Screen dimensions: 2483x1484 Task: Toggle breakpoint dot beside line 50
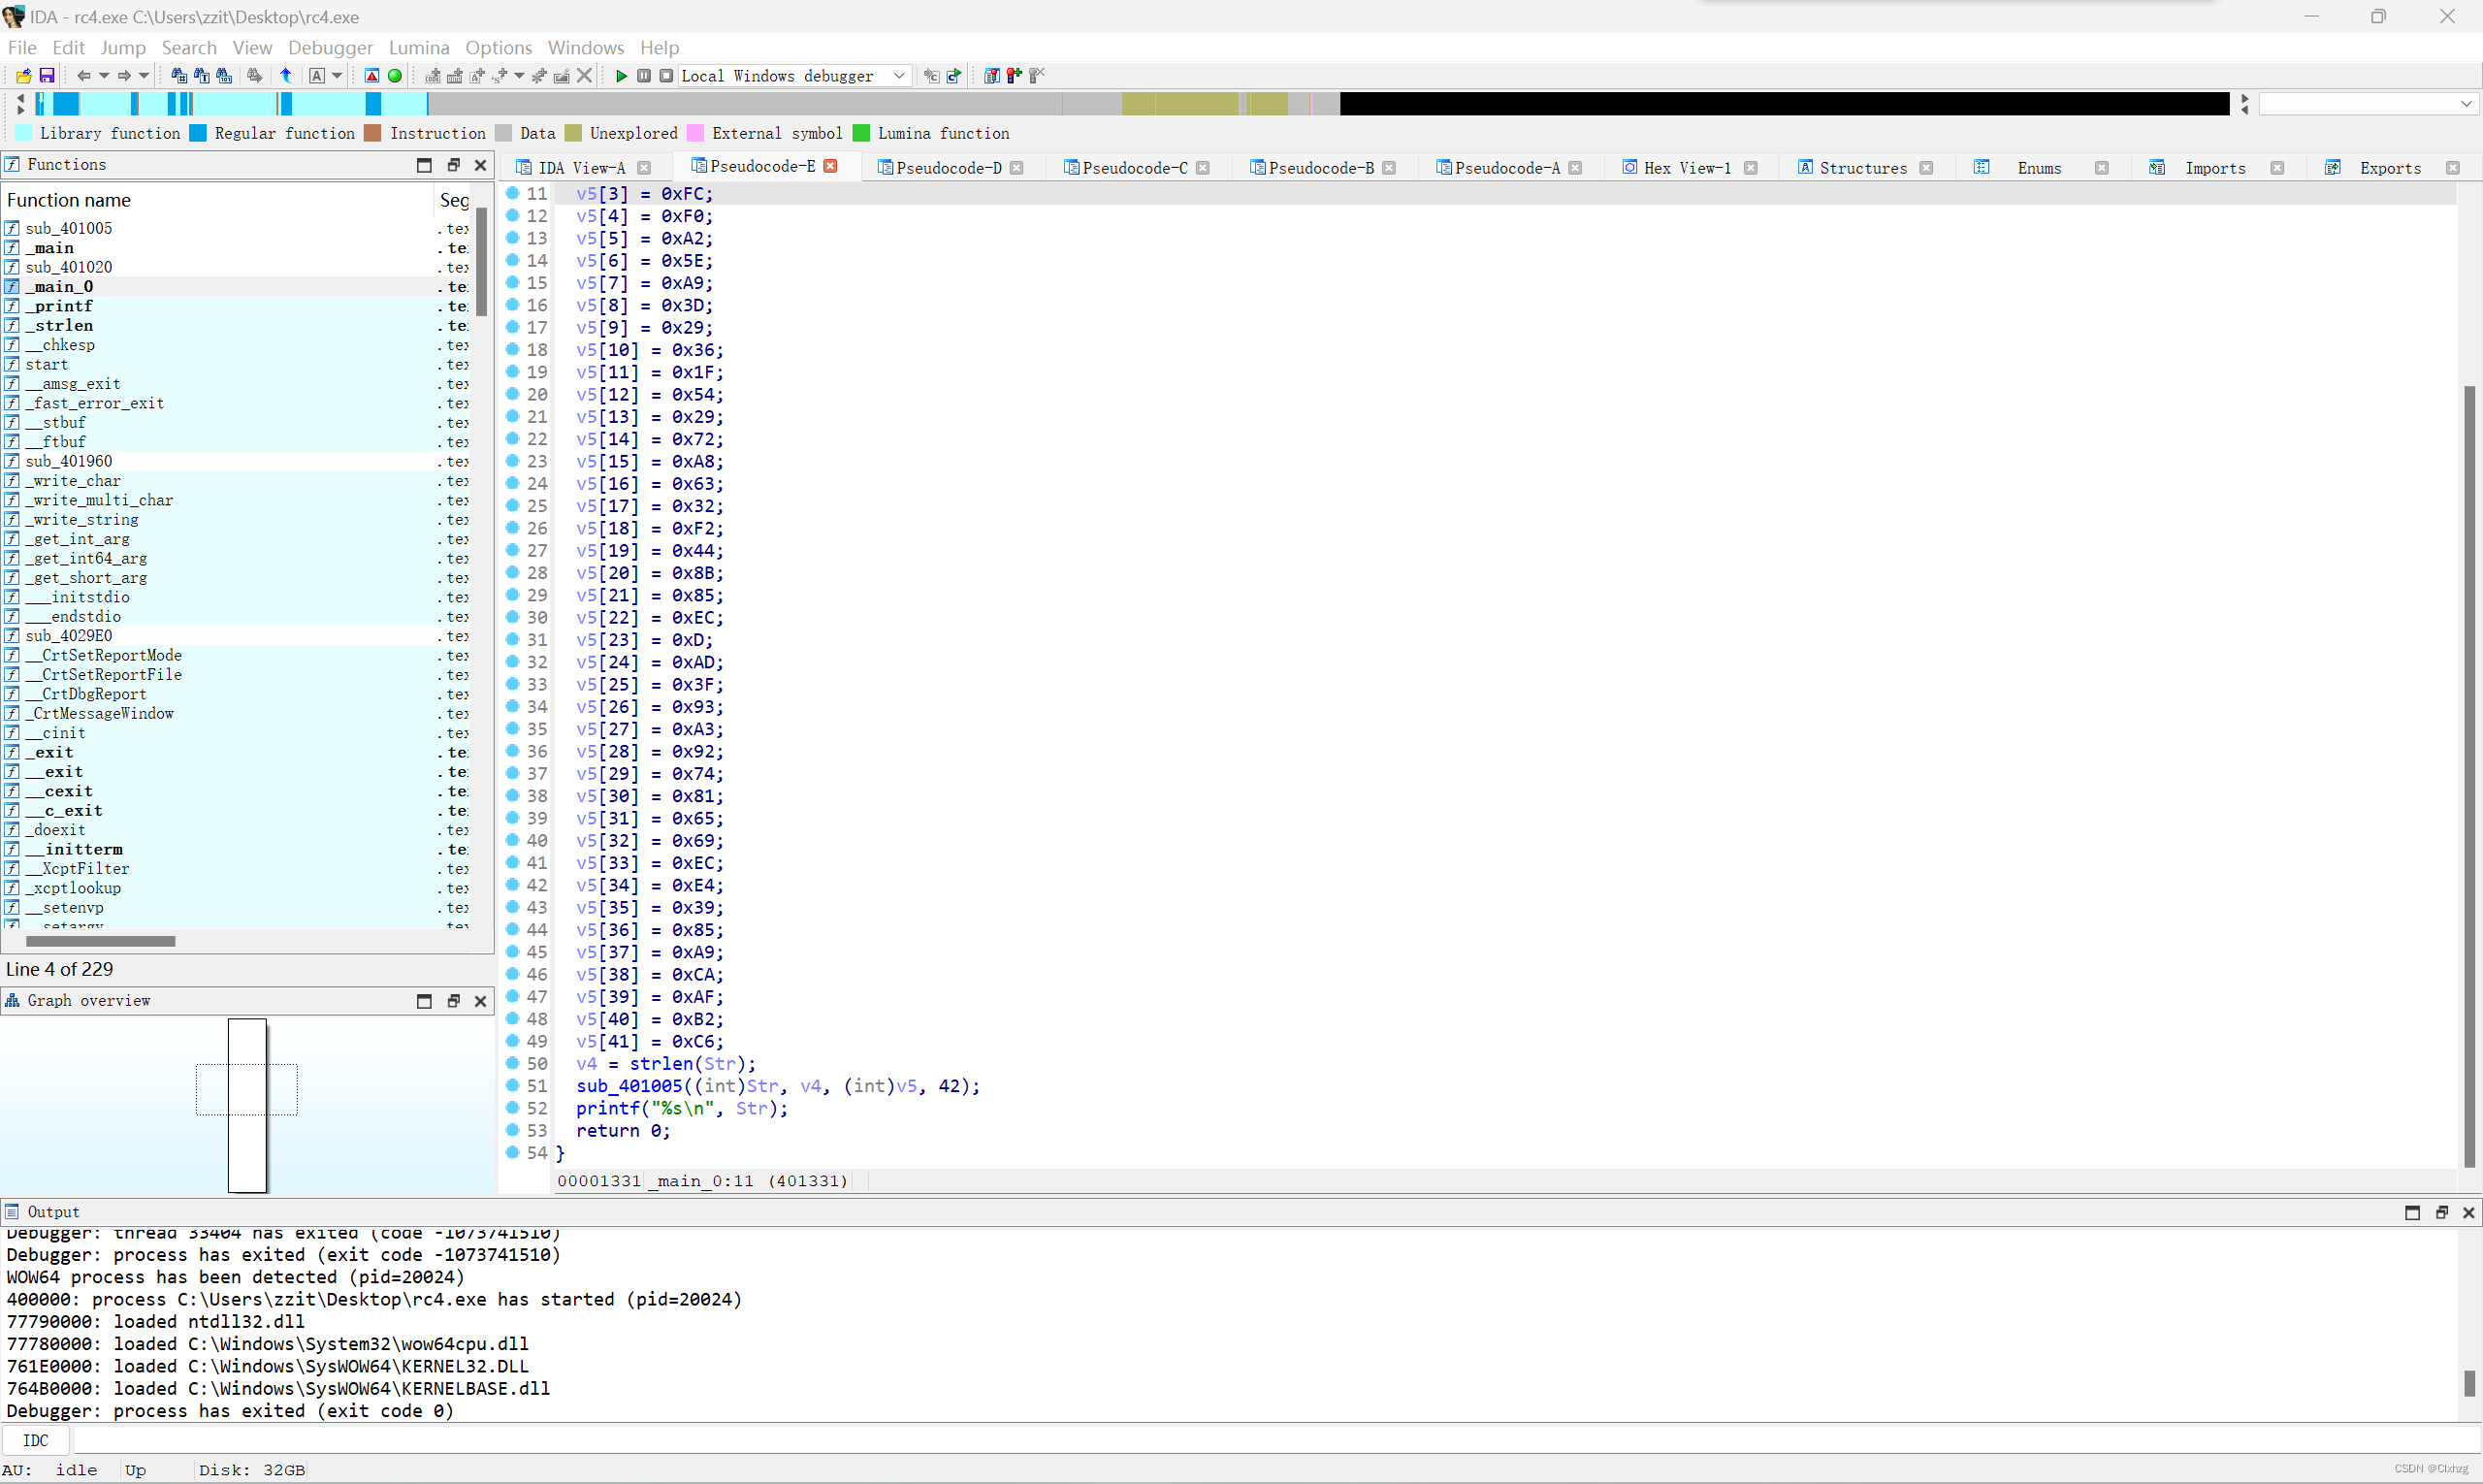point(511,1064)
